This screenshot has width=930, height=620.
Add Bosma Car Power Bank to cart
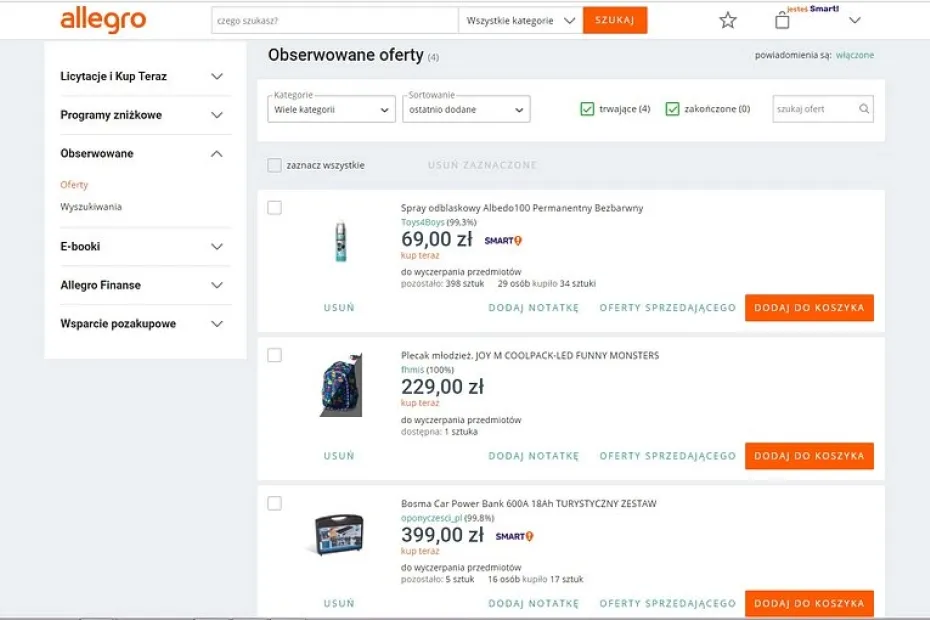[809, 603]
